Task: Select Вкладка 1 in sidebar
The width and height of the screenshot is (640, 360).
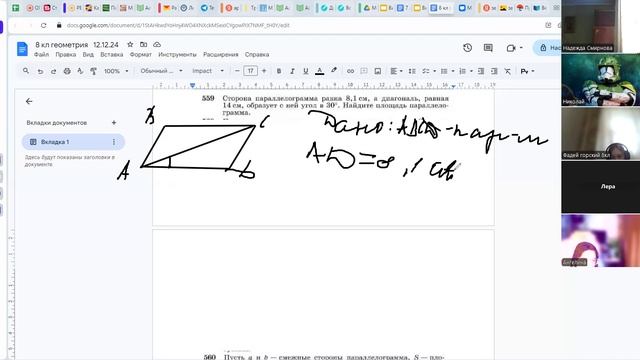Action: (x=73, y=142)
